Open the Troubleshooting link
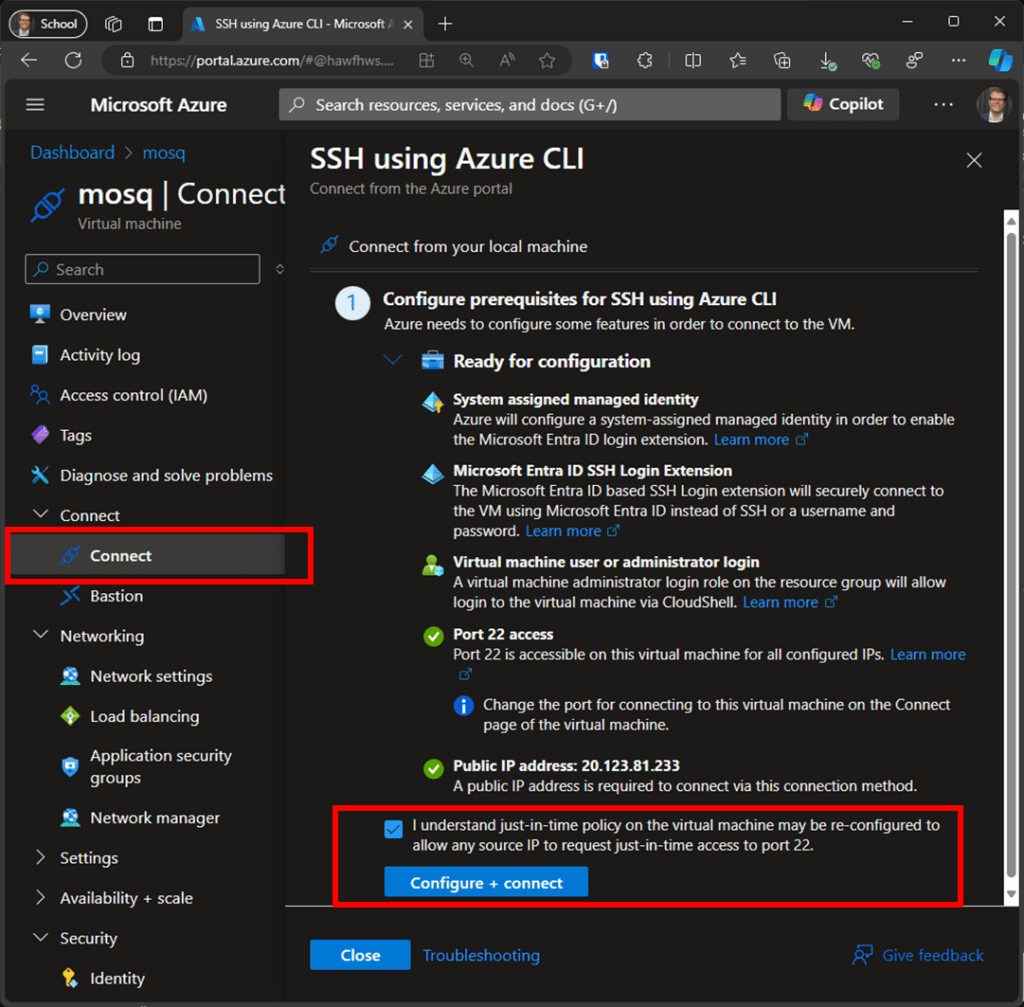This screenshot has height=1007, width=1024. coord(480,955)
